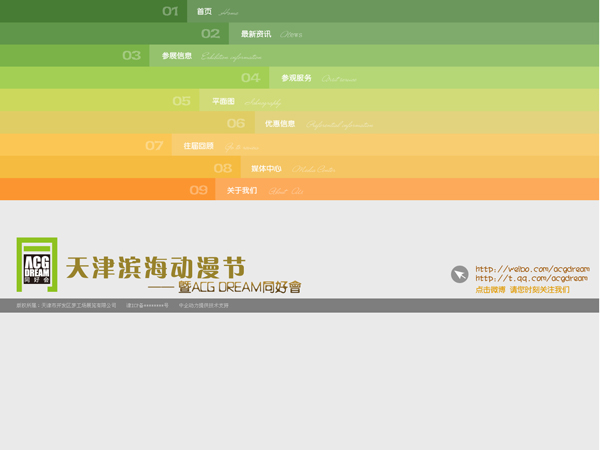Click the 津ICP备 registration number text
Screen dimensions: 600x450
point(147,305)
